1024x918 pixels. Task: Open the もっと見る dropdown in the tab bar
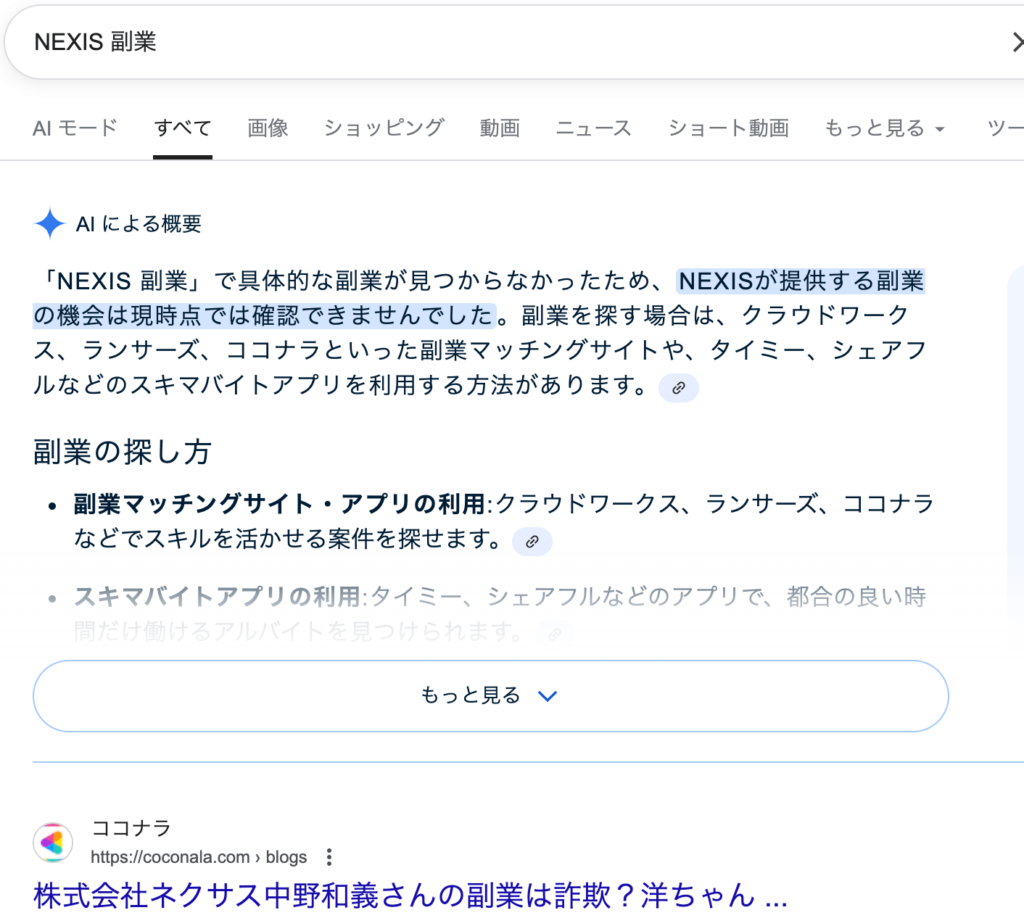point(884,128)
